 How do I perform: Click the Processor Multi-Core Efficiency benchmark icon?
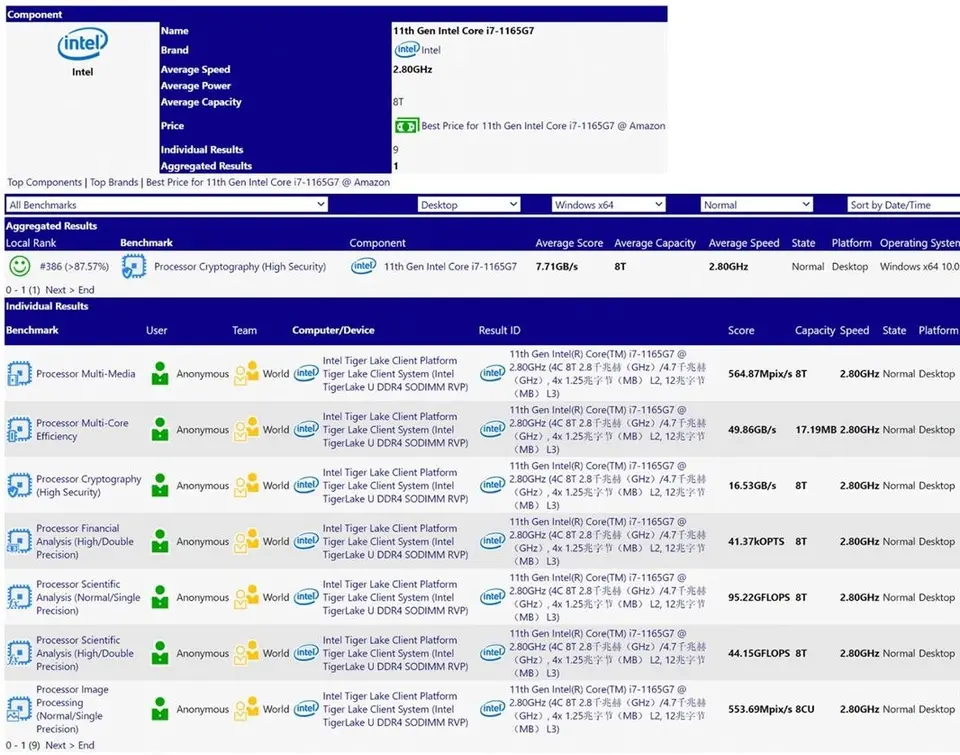pos(19,430)
